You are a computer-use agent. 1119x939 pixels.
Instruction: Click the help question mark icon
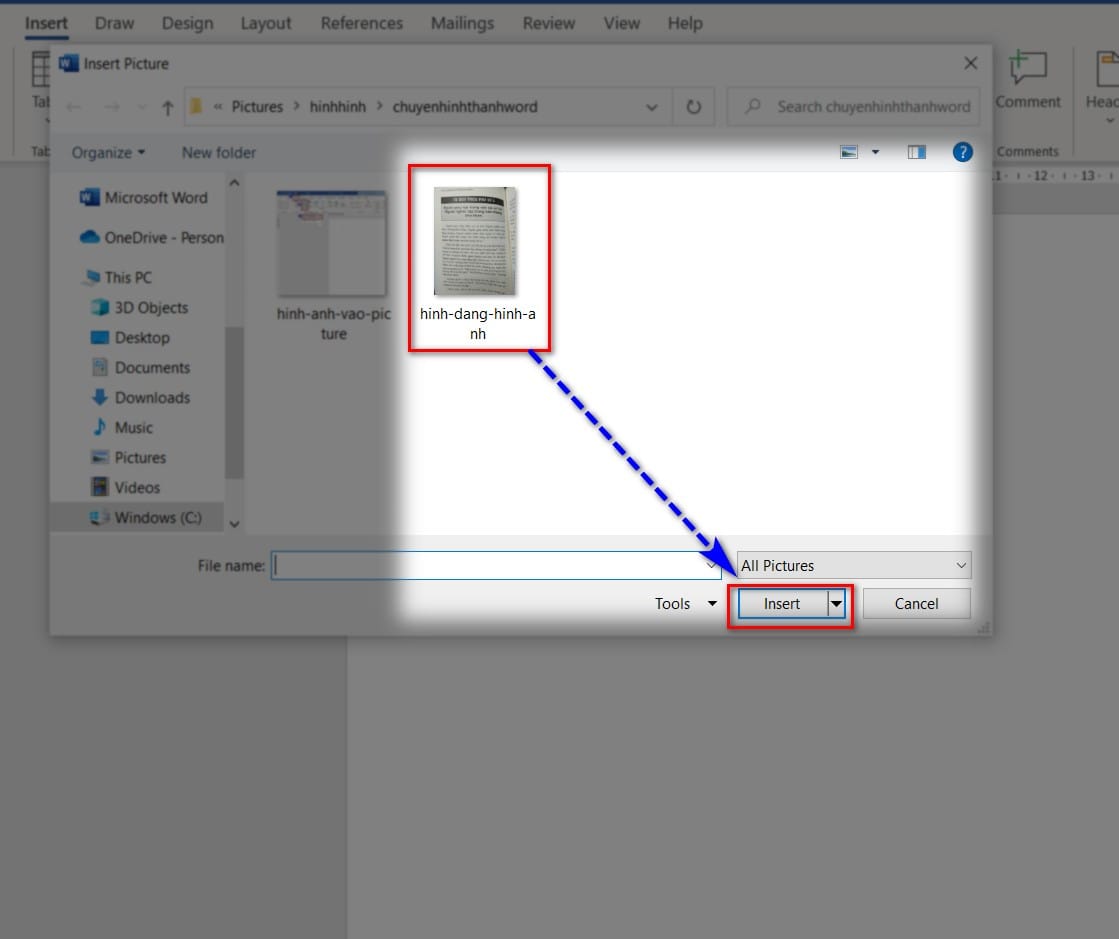[x=962, y=152]
